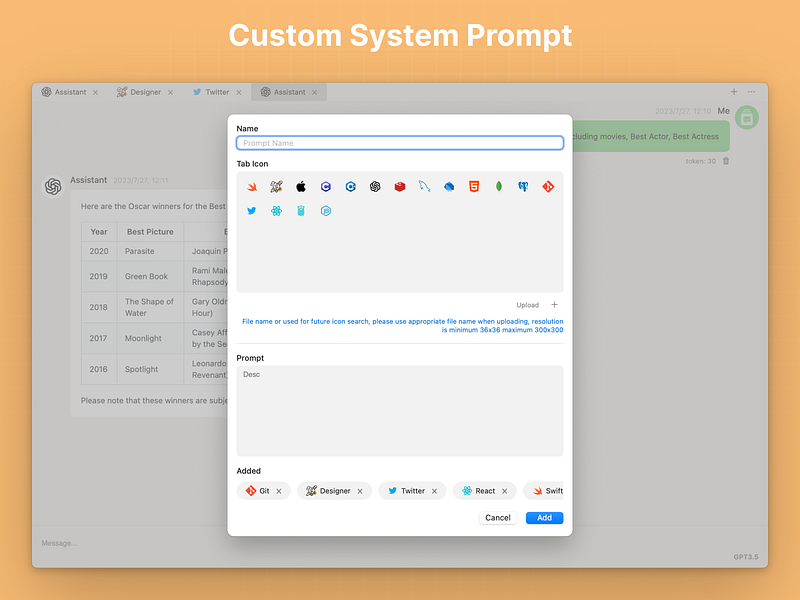
Task: Pick the black Apple logo icon
Action: 301,187
